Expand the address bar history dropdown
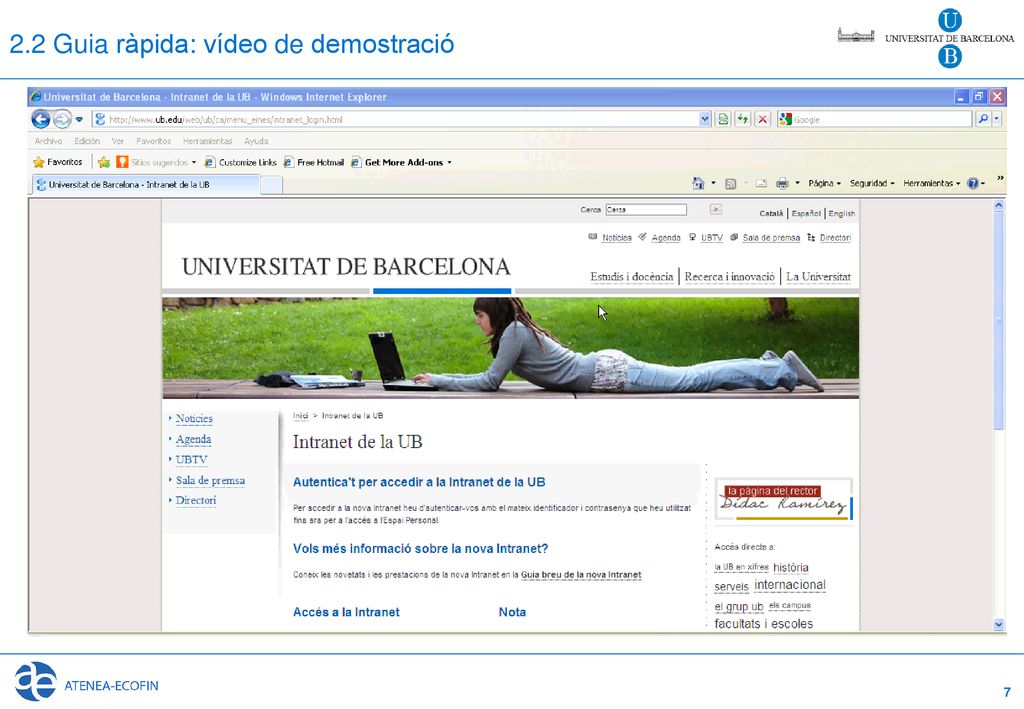Image resolution: width=1024 pixels, height=709 pixels. 705,119
